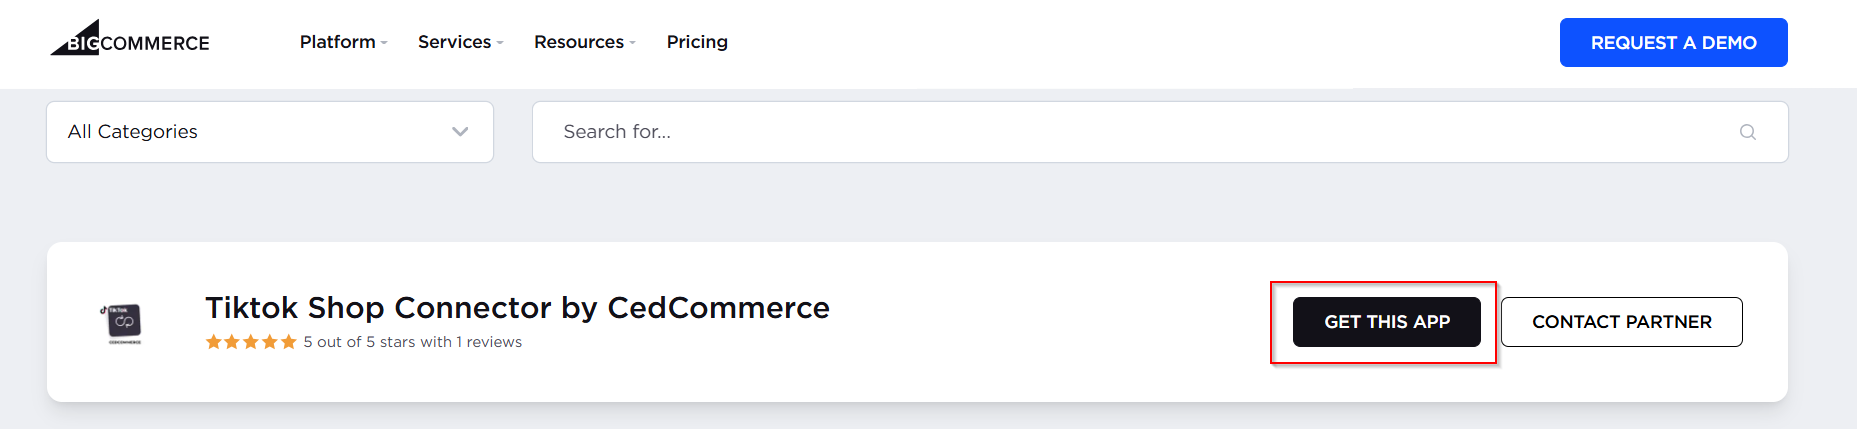This screenshot has height=429, width=1857.
Task: Focus the Search for... input field
Action: [x=1160, y=132]
